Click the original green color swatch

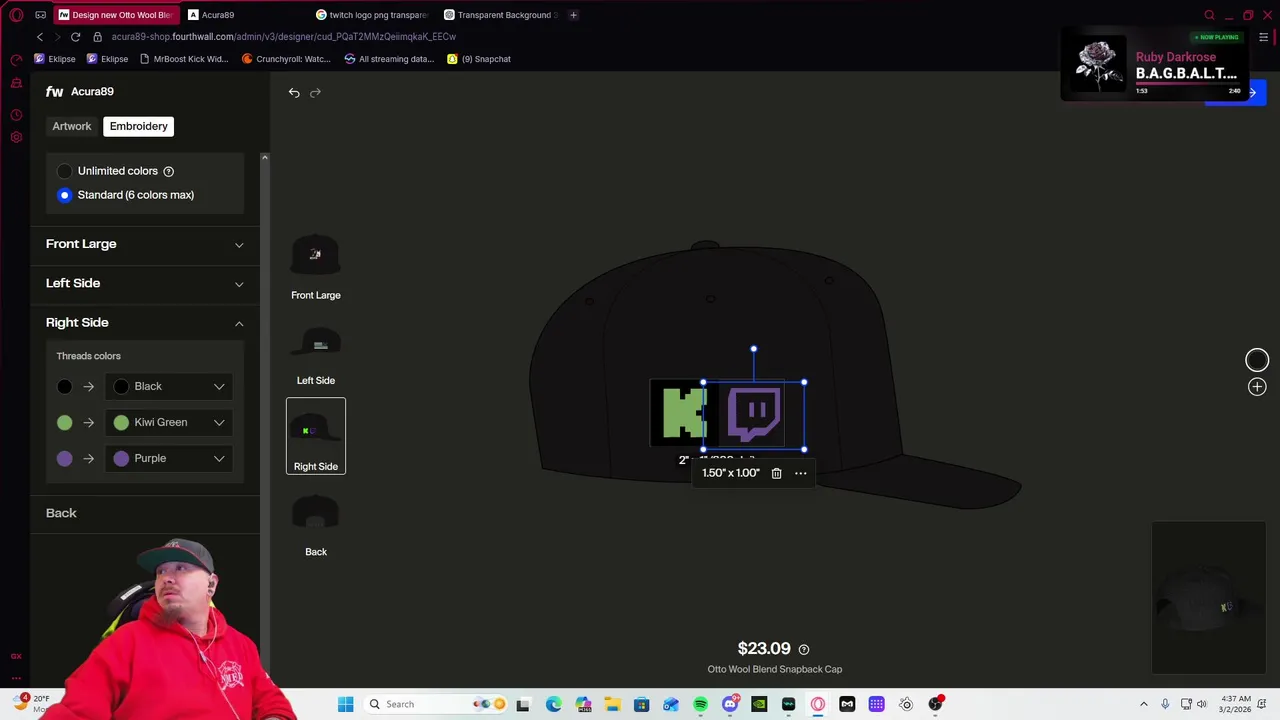[x=65, y=422]
